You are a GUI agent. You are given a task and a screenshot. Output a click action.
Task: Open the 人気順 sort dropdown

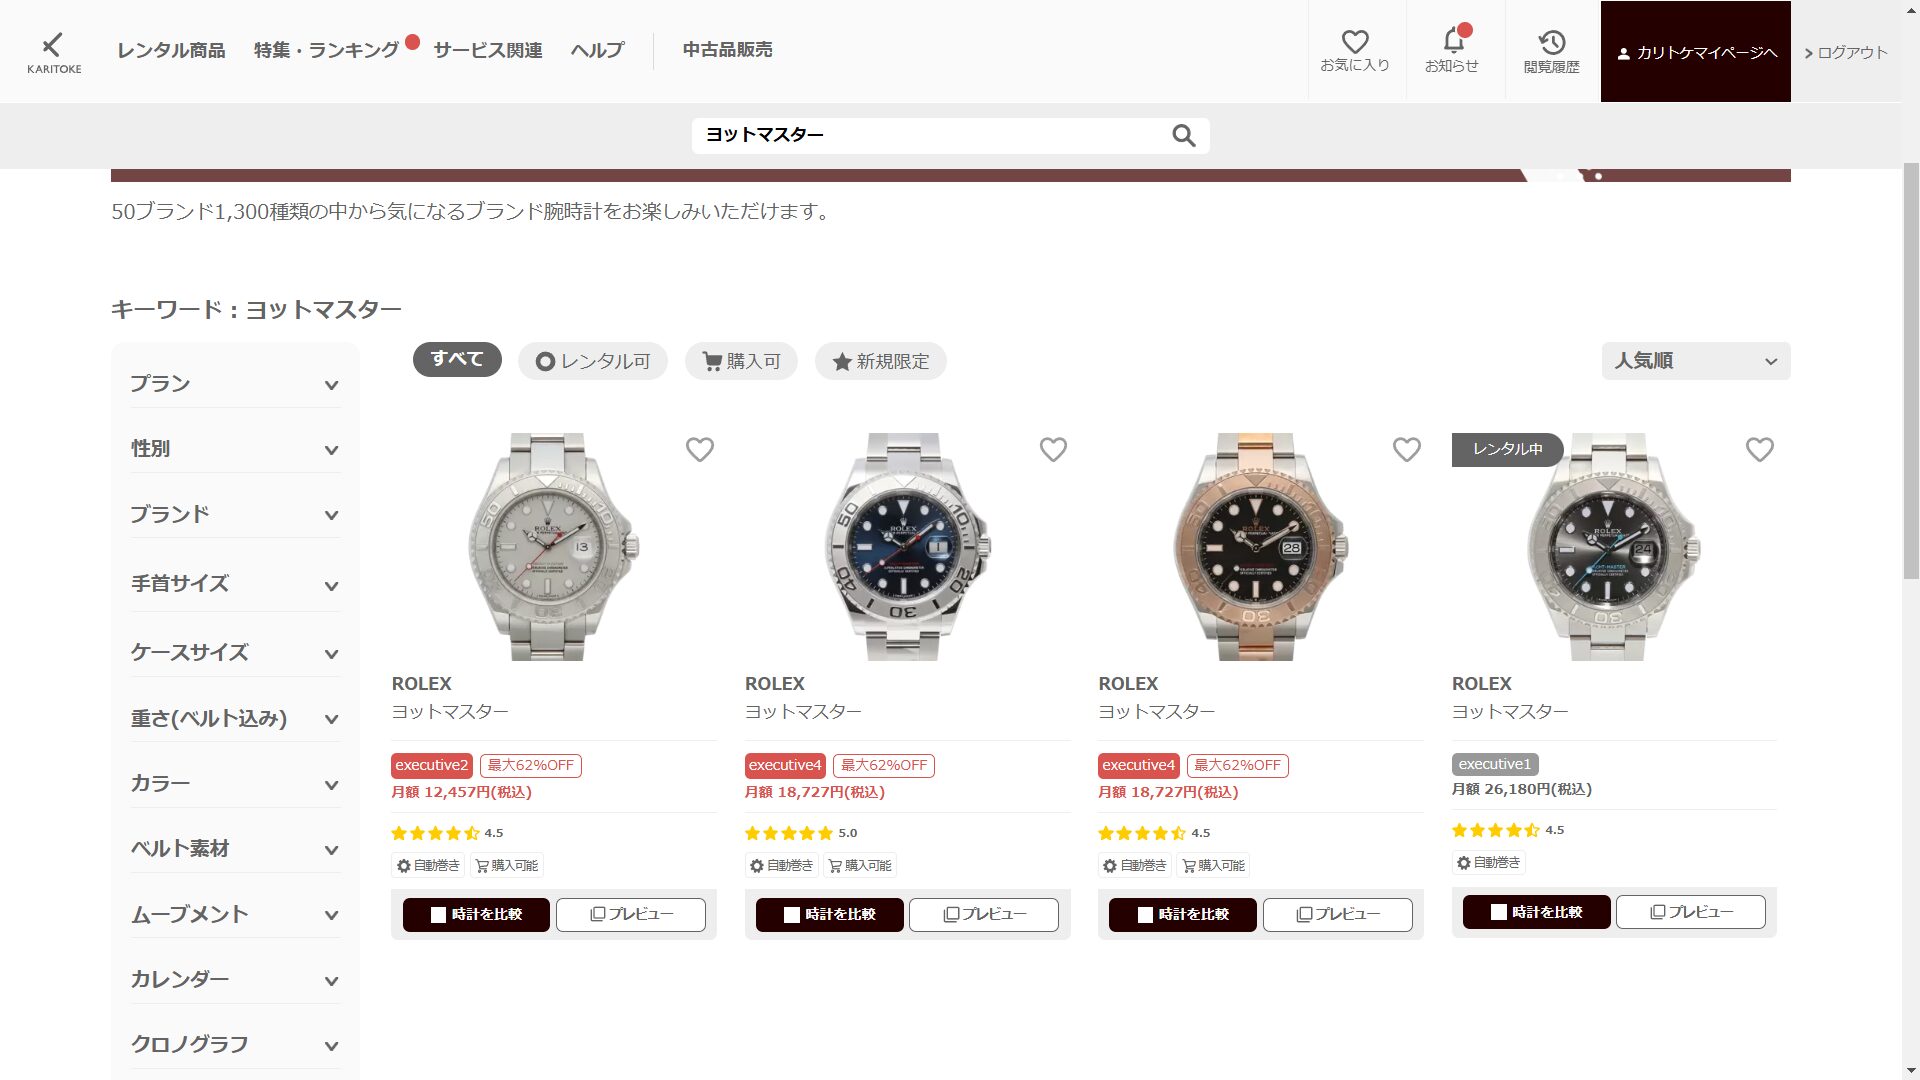[x=1696, y=361]
